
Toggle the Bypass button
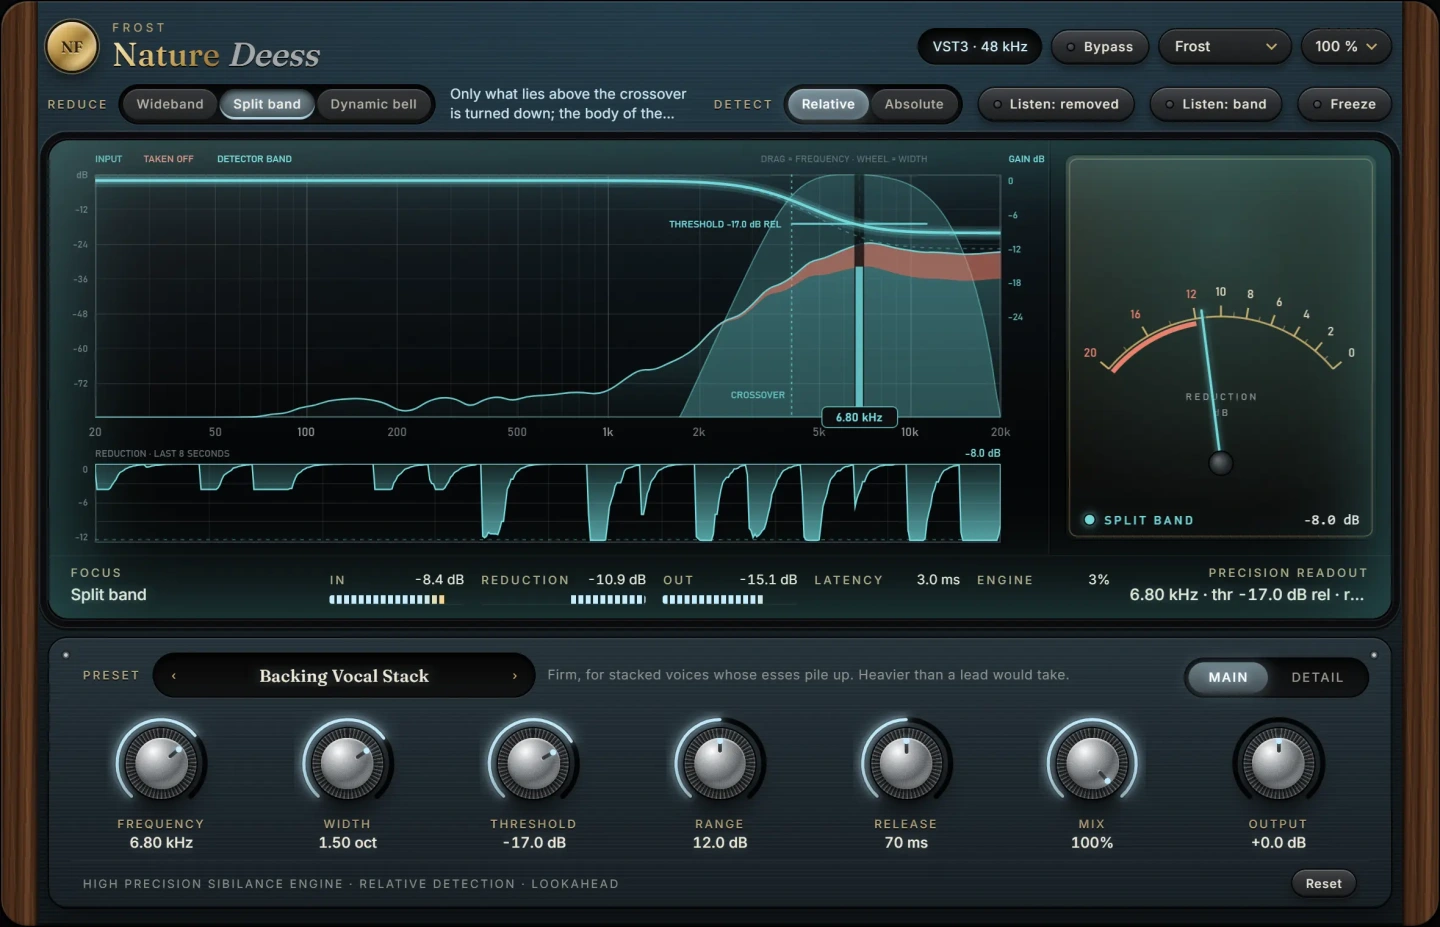[x=1099, y=47]
